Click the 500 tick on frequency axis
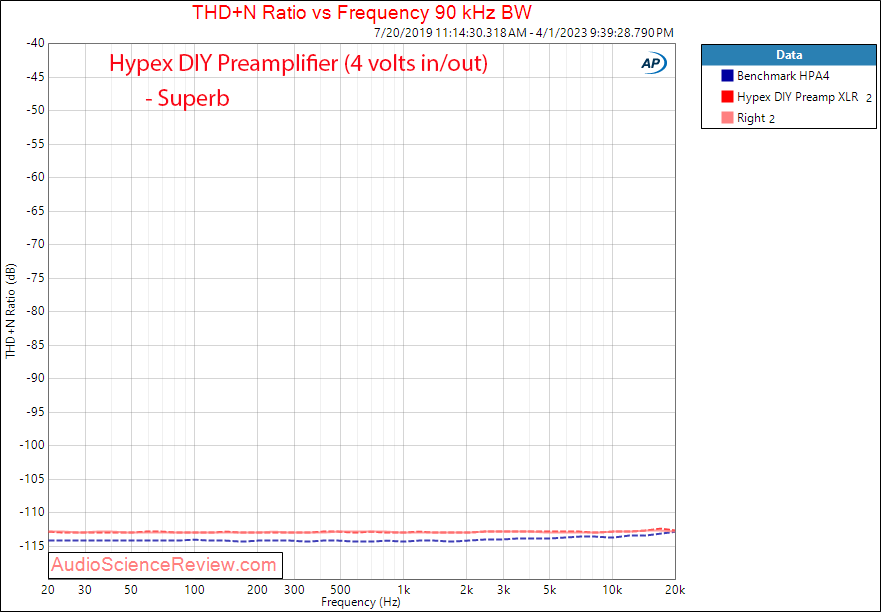Screen dimensions: 881x612 pyautogui.click(x=340, y=590)
